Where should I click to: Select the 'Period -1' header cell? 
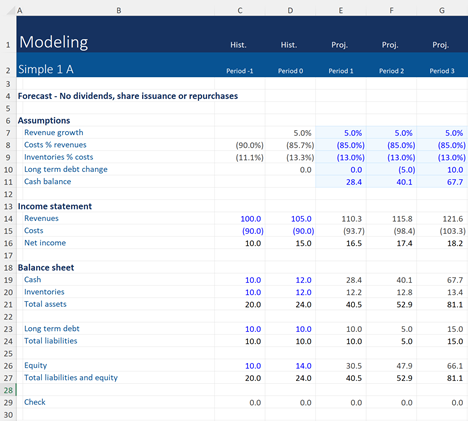point(240,71)
